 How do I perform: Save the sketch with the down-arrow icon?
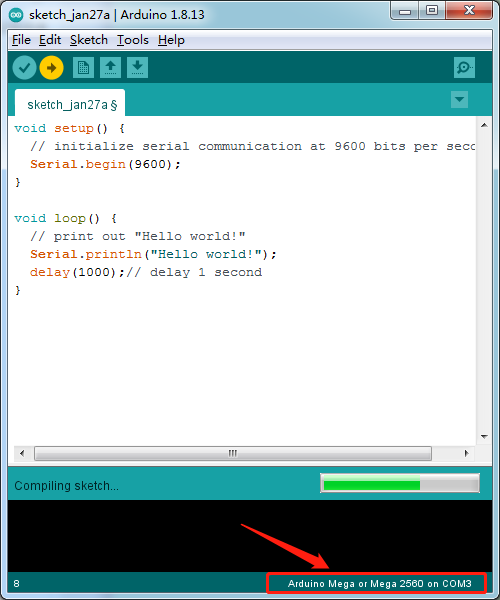click(x=137, y=68)
